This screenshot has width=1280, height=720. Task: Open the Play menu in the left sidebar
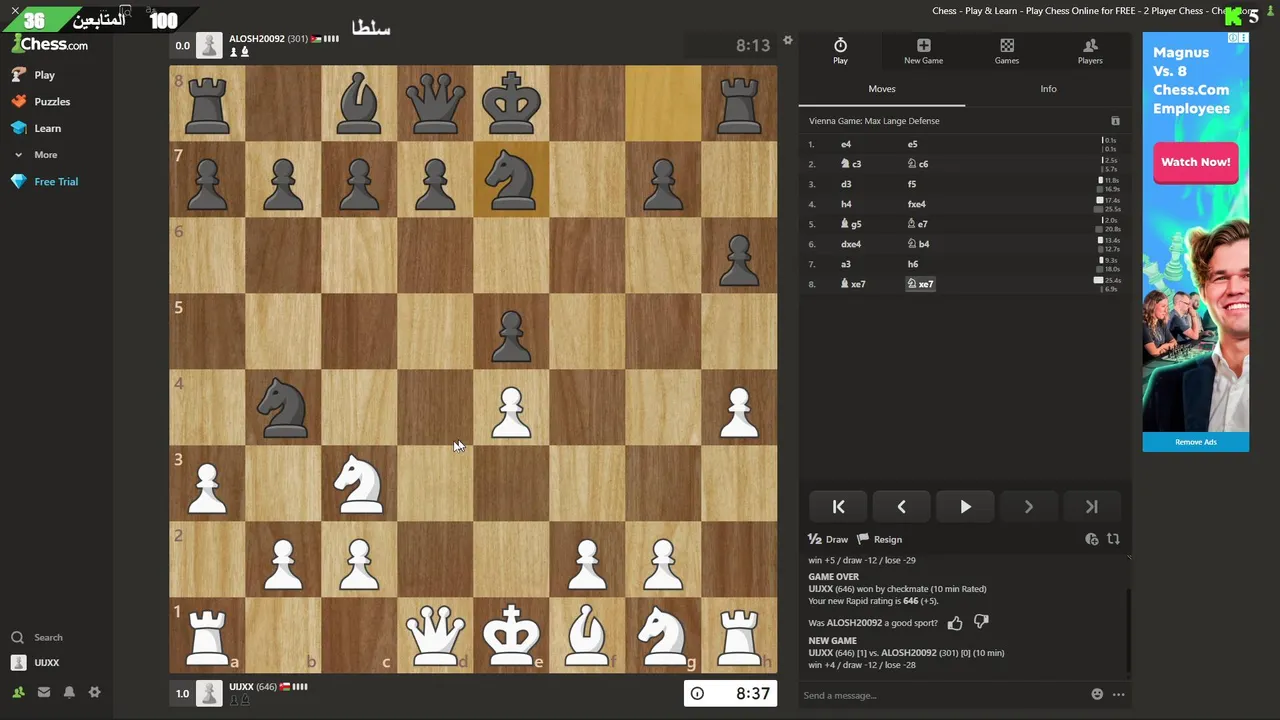[x=33, y=75]
